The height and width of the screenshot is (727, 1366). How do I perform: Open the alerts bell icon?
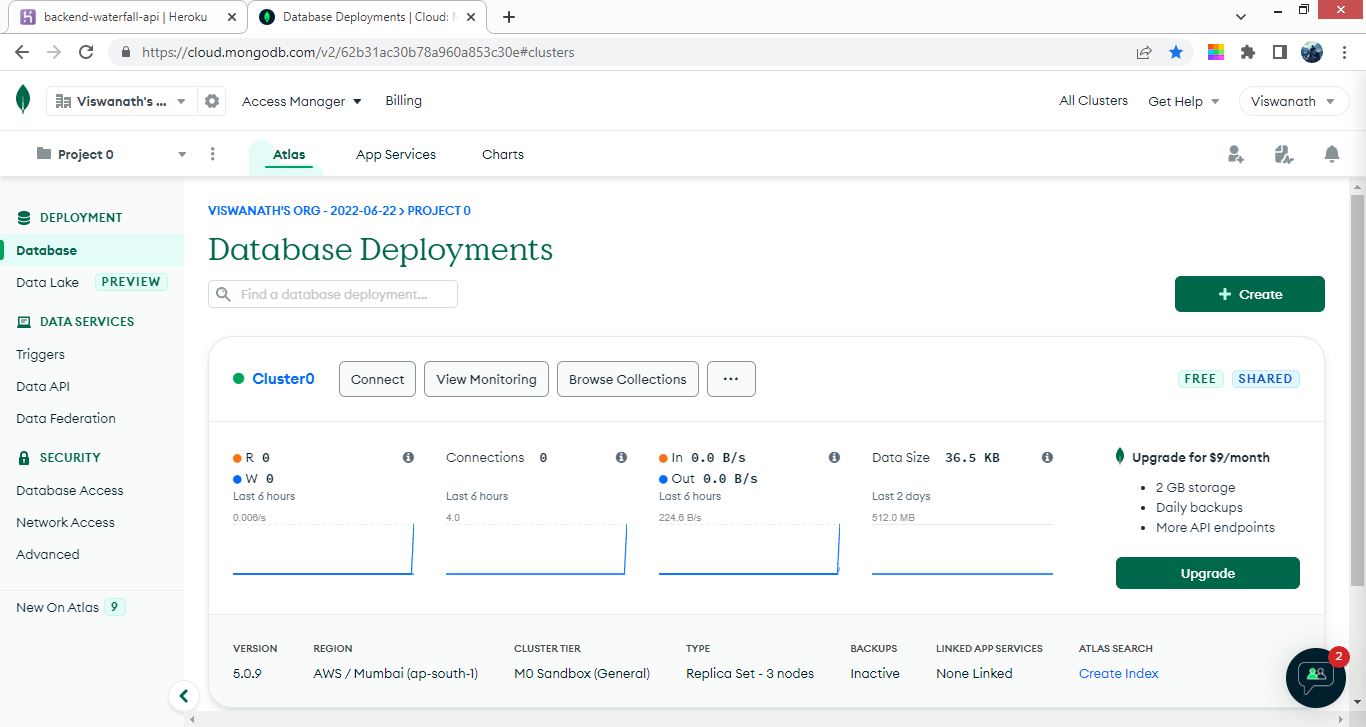(1332, 154)
